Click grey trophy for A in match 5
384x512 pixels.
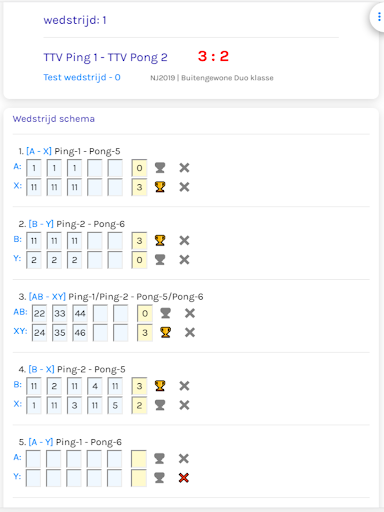(x=159, y=458)
